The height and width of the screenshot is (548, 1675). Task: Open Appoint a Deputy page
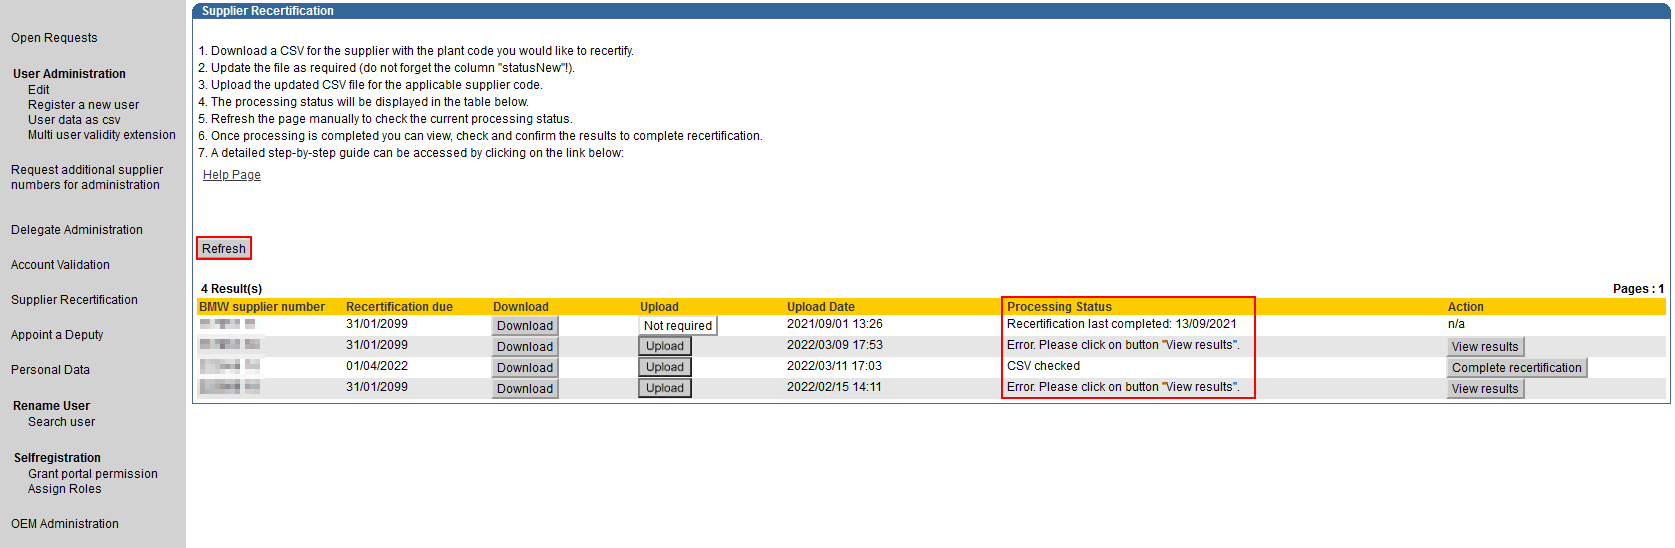click(57, 335)
